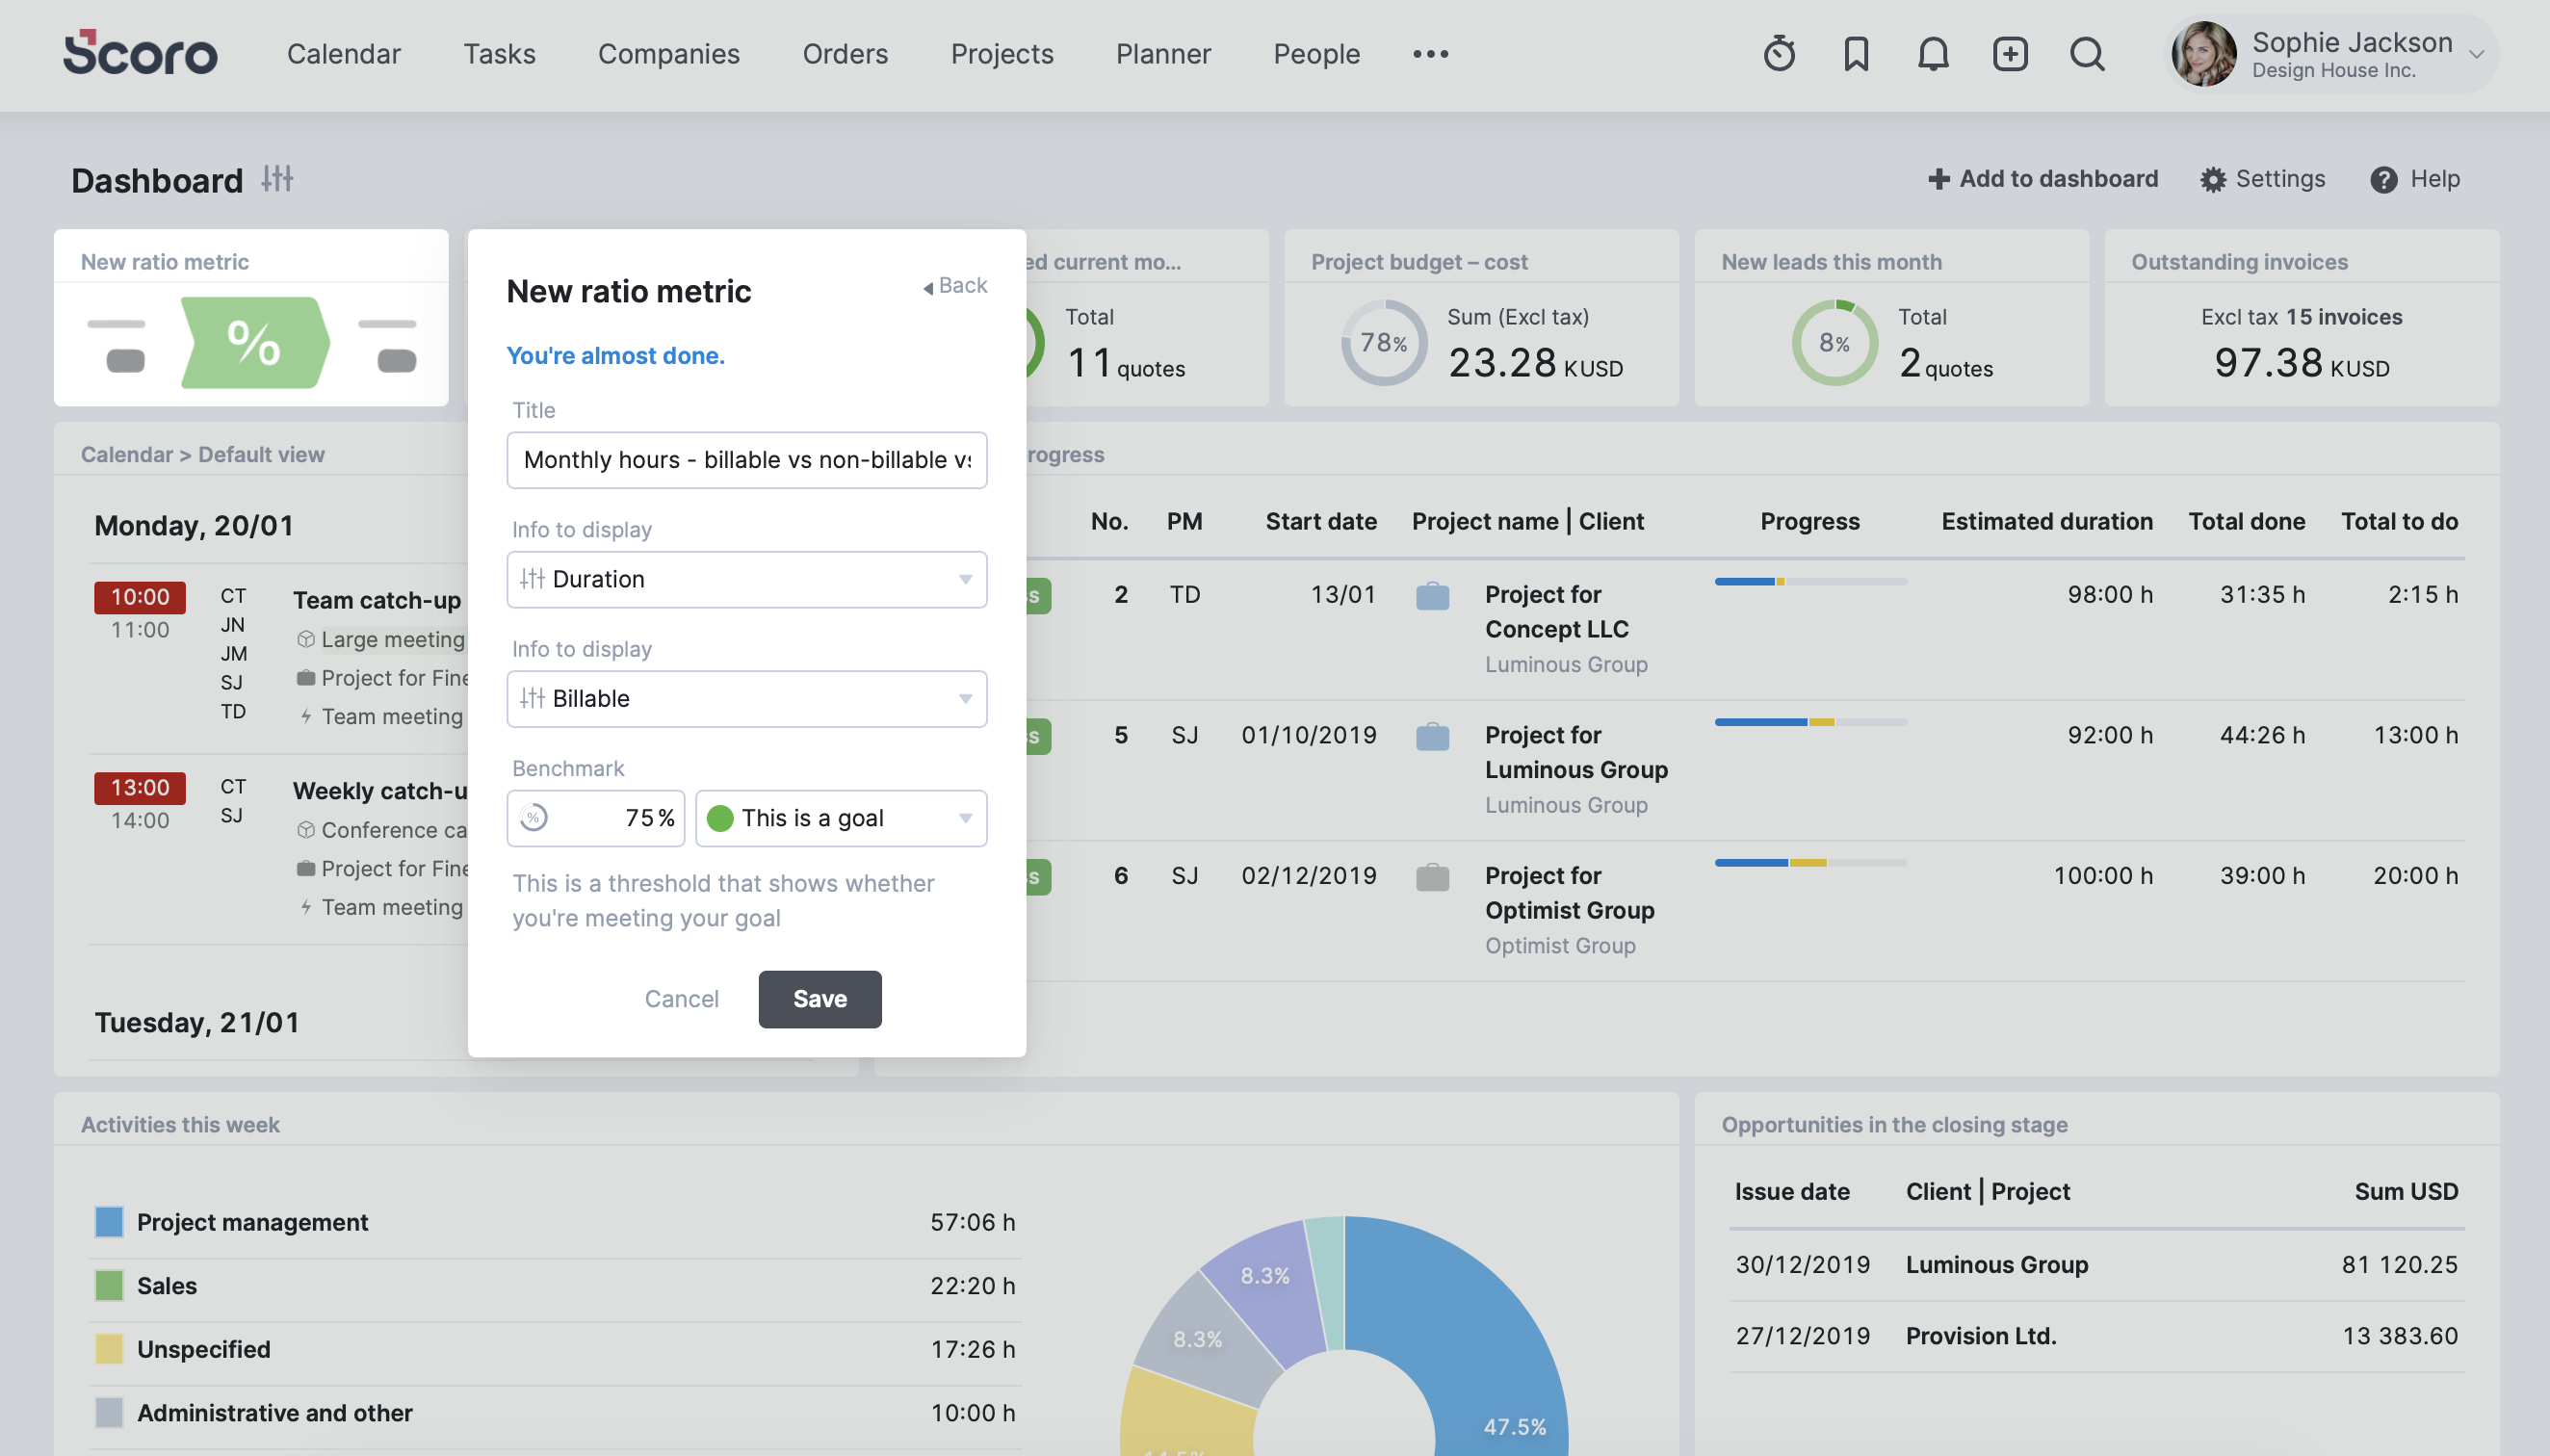Image resolution: width=2550 pixels, height=1456 pixels.
Task: Open the Companies menu
Action: (x=668, y=54)
